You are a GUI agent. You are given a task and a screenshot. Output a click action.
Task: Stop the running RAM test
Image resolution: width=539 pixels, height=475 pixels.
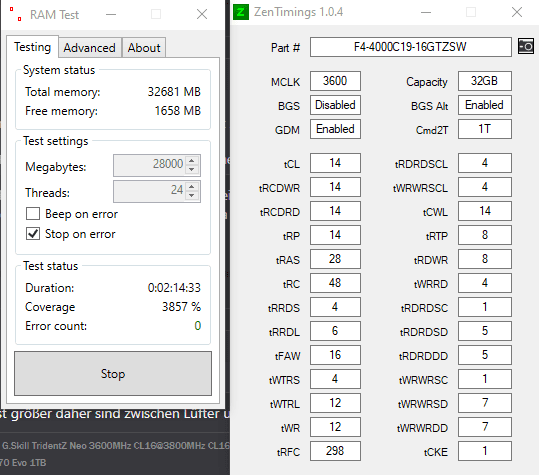(x=113, y=374)
